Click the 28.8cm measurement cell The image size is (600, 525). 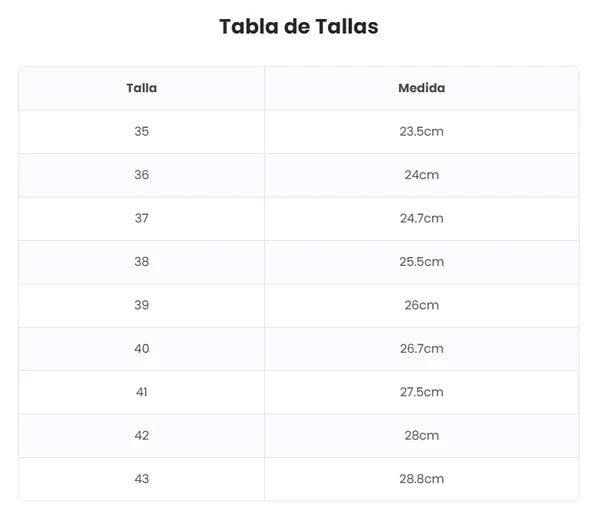click(x=421, y=479)
